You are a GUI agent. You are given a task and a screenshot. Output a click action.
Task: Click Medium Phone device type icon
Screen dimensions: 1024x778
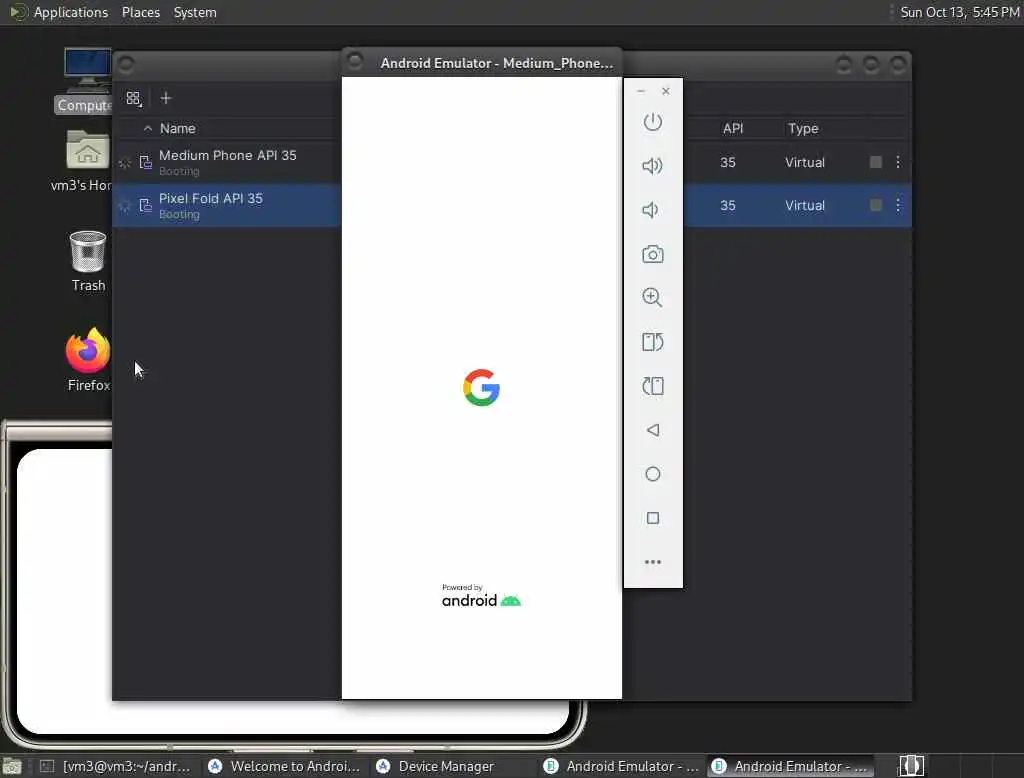click(146, 162)
